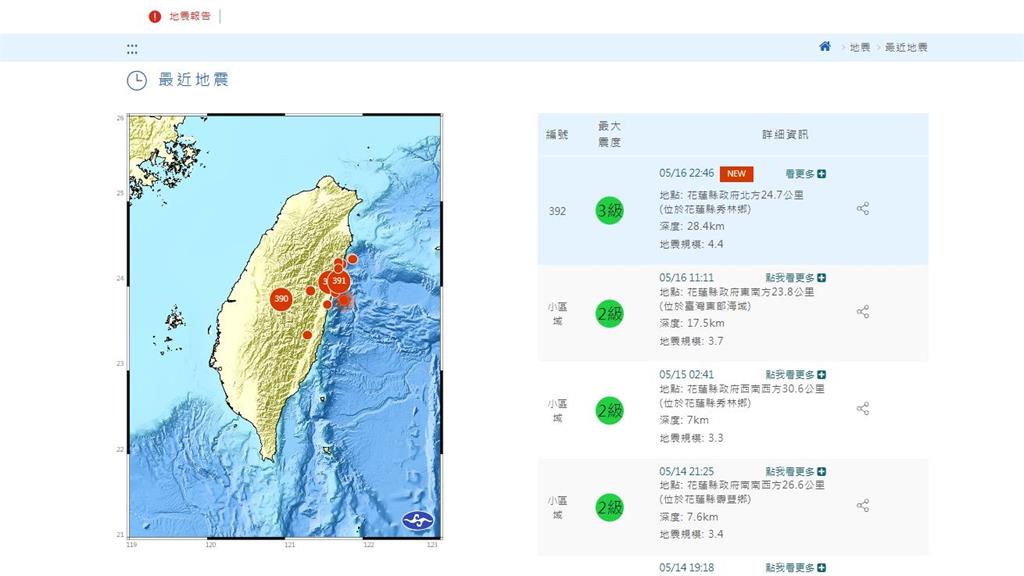This screenshot has height=576, width=1024.
Task: Click 小區域 label for 05/15 02:41 row
Action: (x=557, y=411)
